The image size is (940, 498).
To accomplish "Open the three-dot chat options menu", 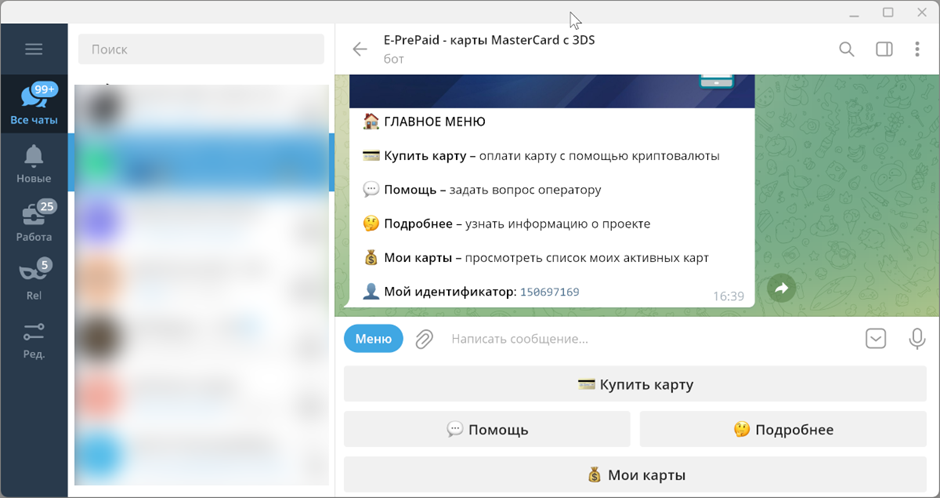I will pyautogui.click(x=917, y=49).
